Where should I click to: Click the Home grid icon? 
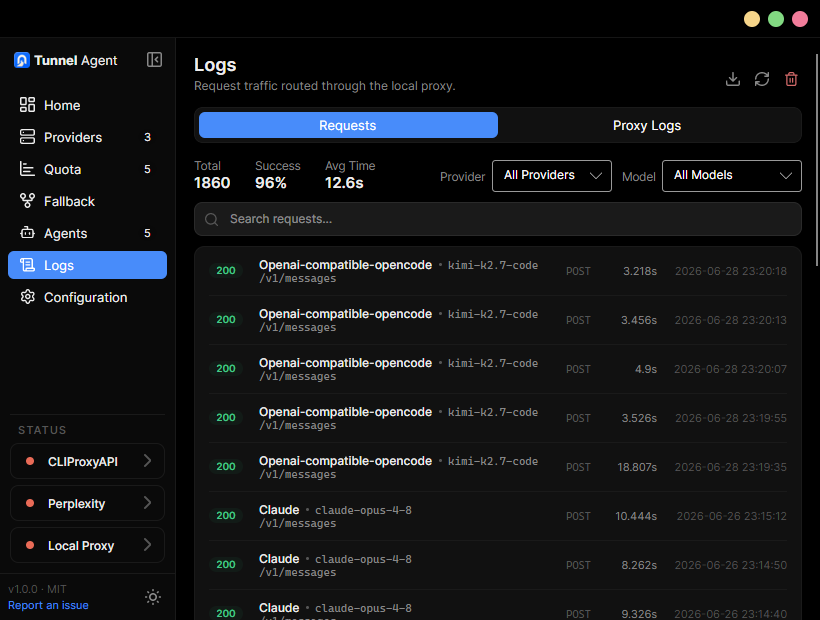[x=27, y=105]
